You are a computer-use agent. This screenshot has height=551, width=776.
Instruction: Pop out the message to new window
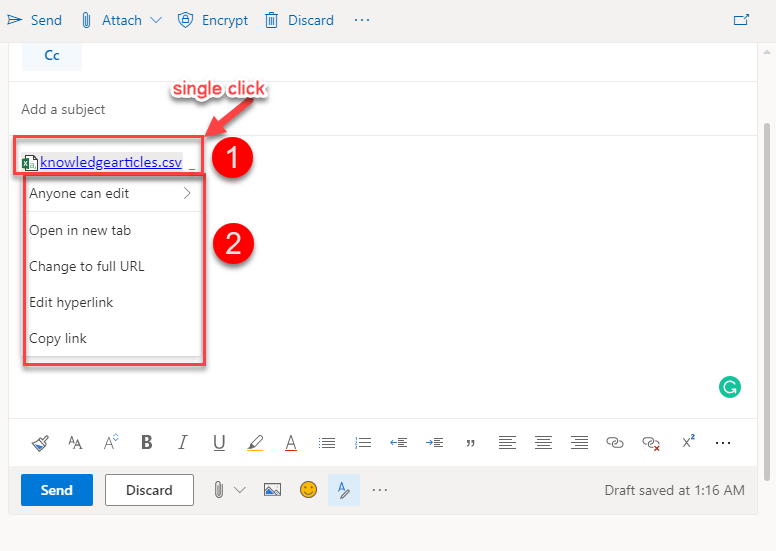click(741, 20)
